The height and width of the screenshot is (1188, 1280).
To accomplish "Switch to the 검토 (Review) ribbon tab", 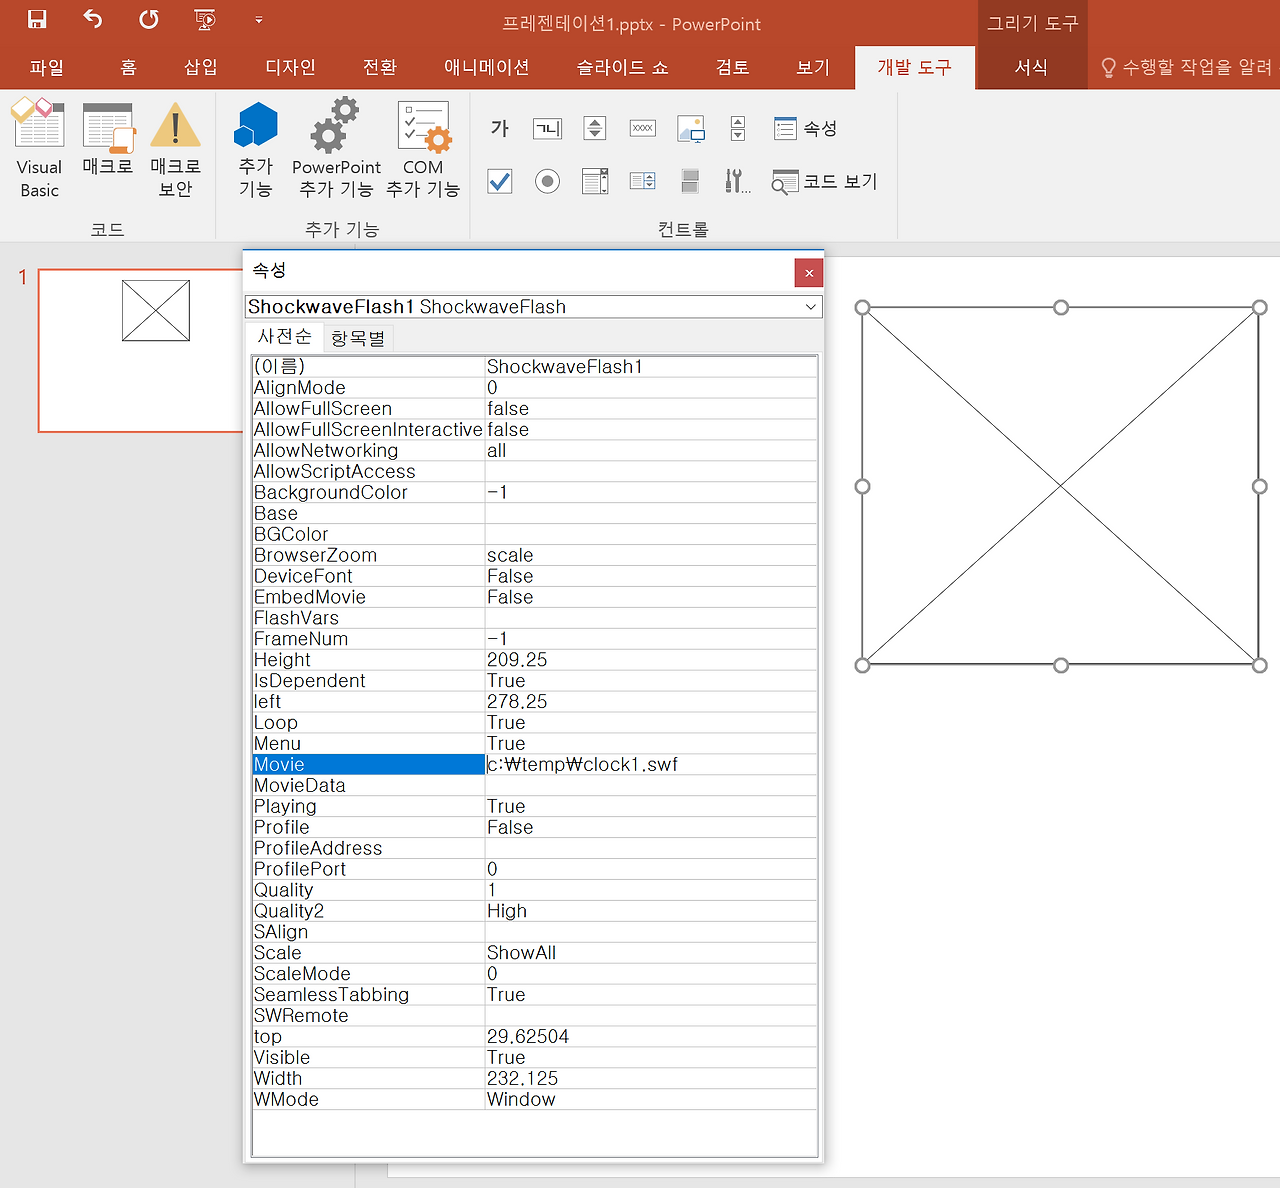I will click(733, 67).
